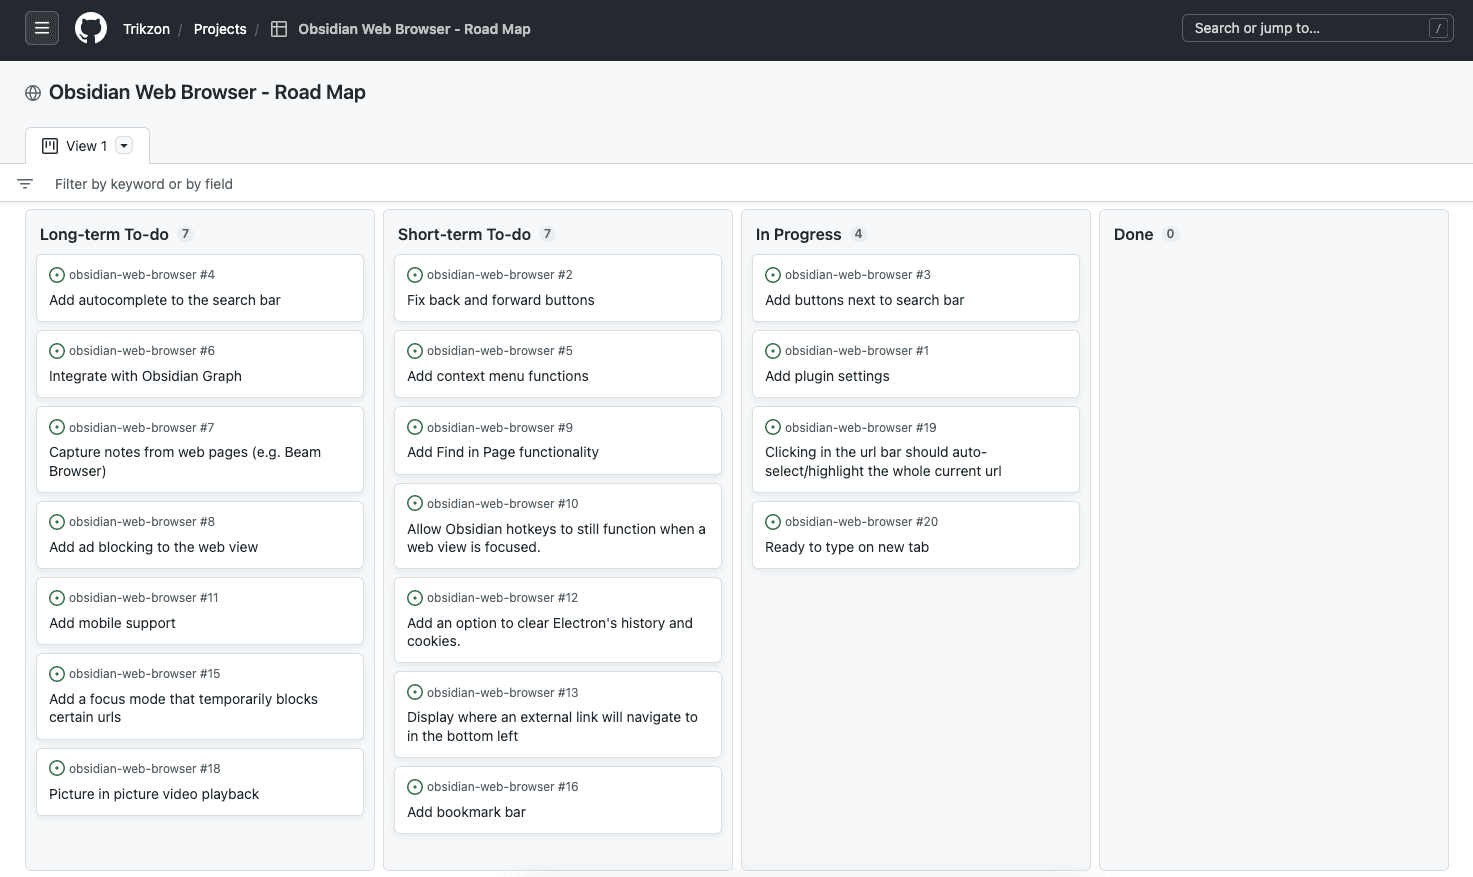
Task: Click the globe icon next to project title
Action: (33, 93)
